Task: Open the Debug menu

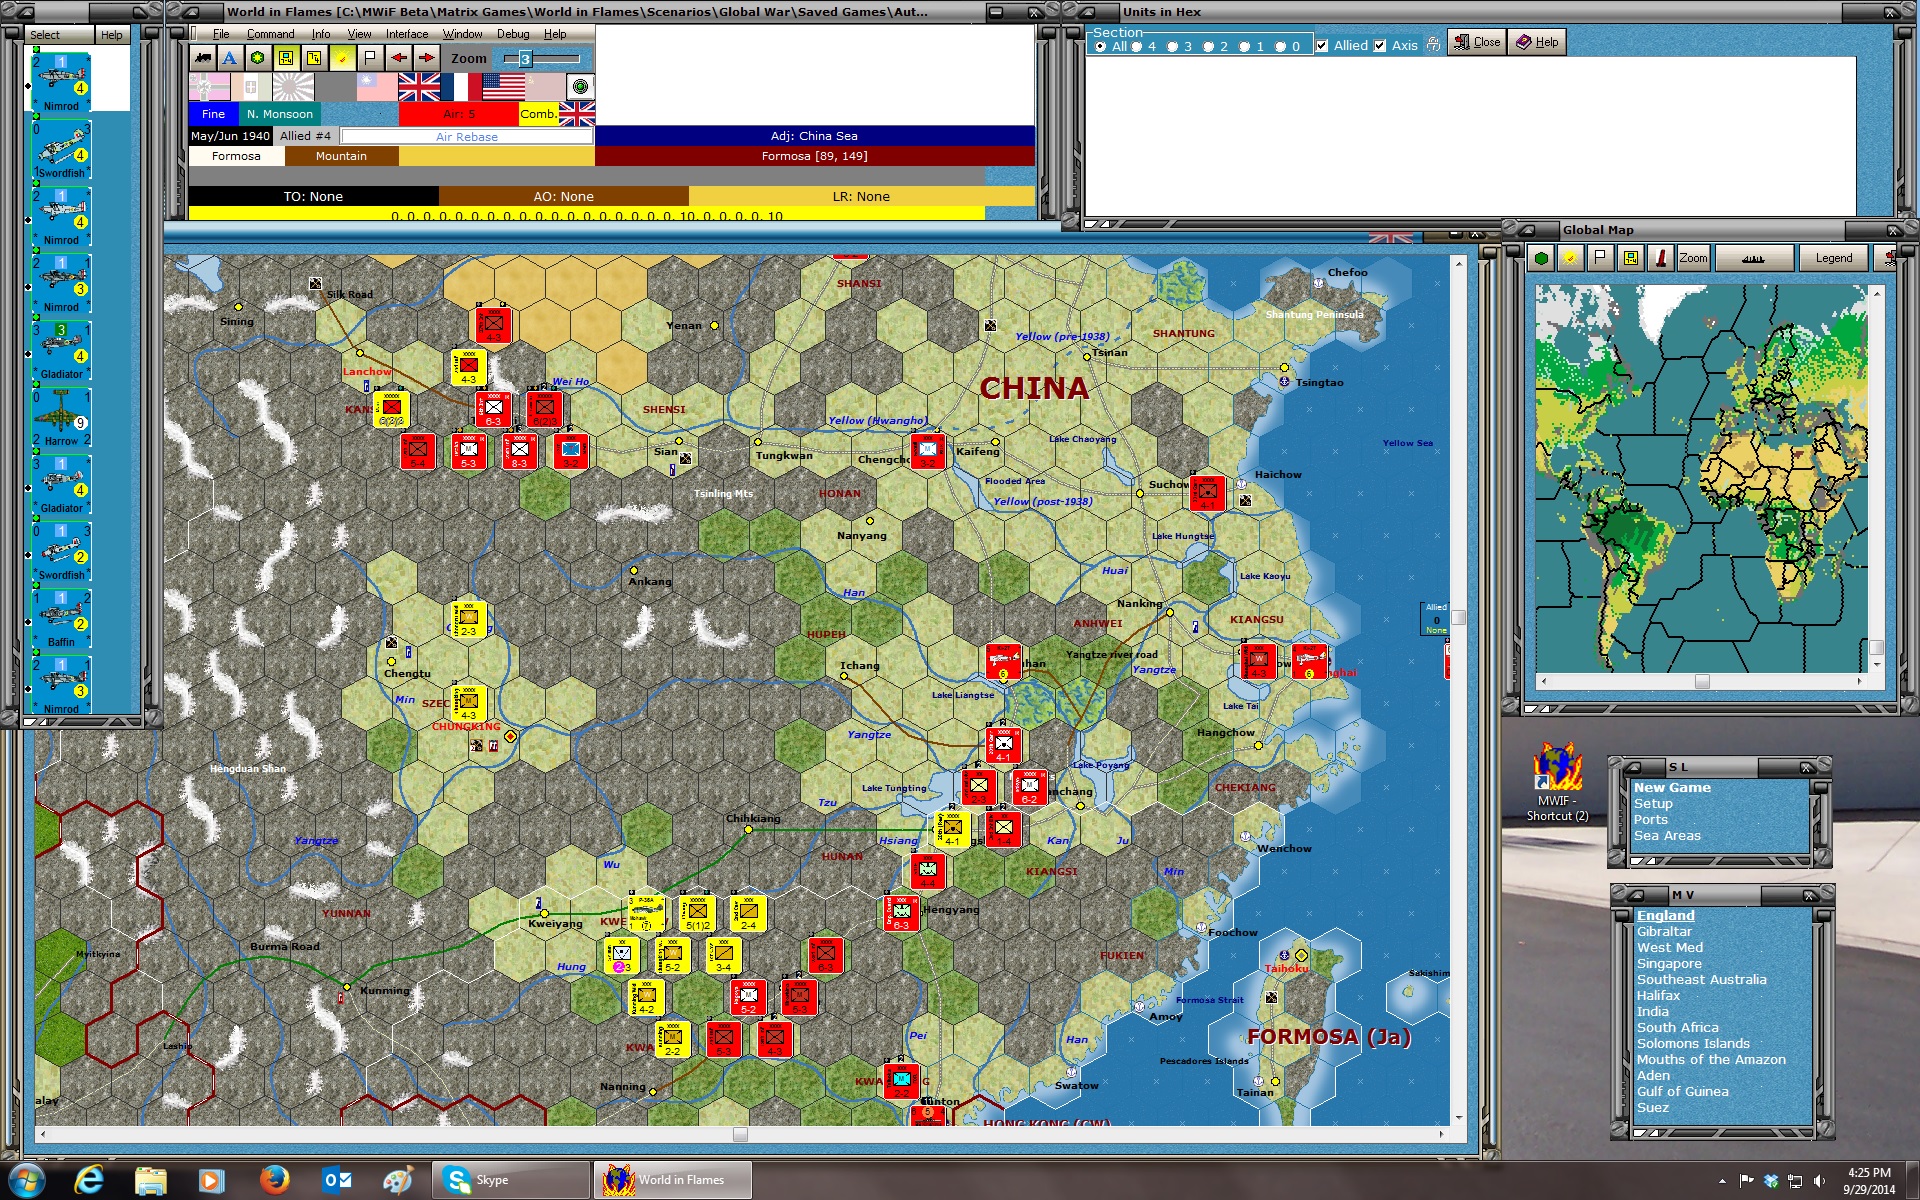Action: [513, 34]
